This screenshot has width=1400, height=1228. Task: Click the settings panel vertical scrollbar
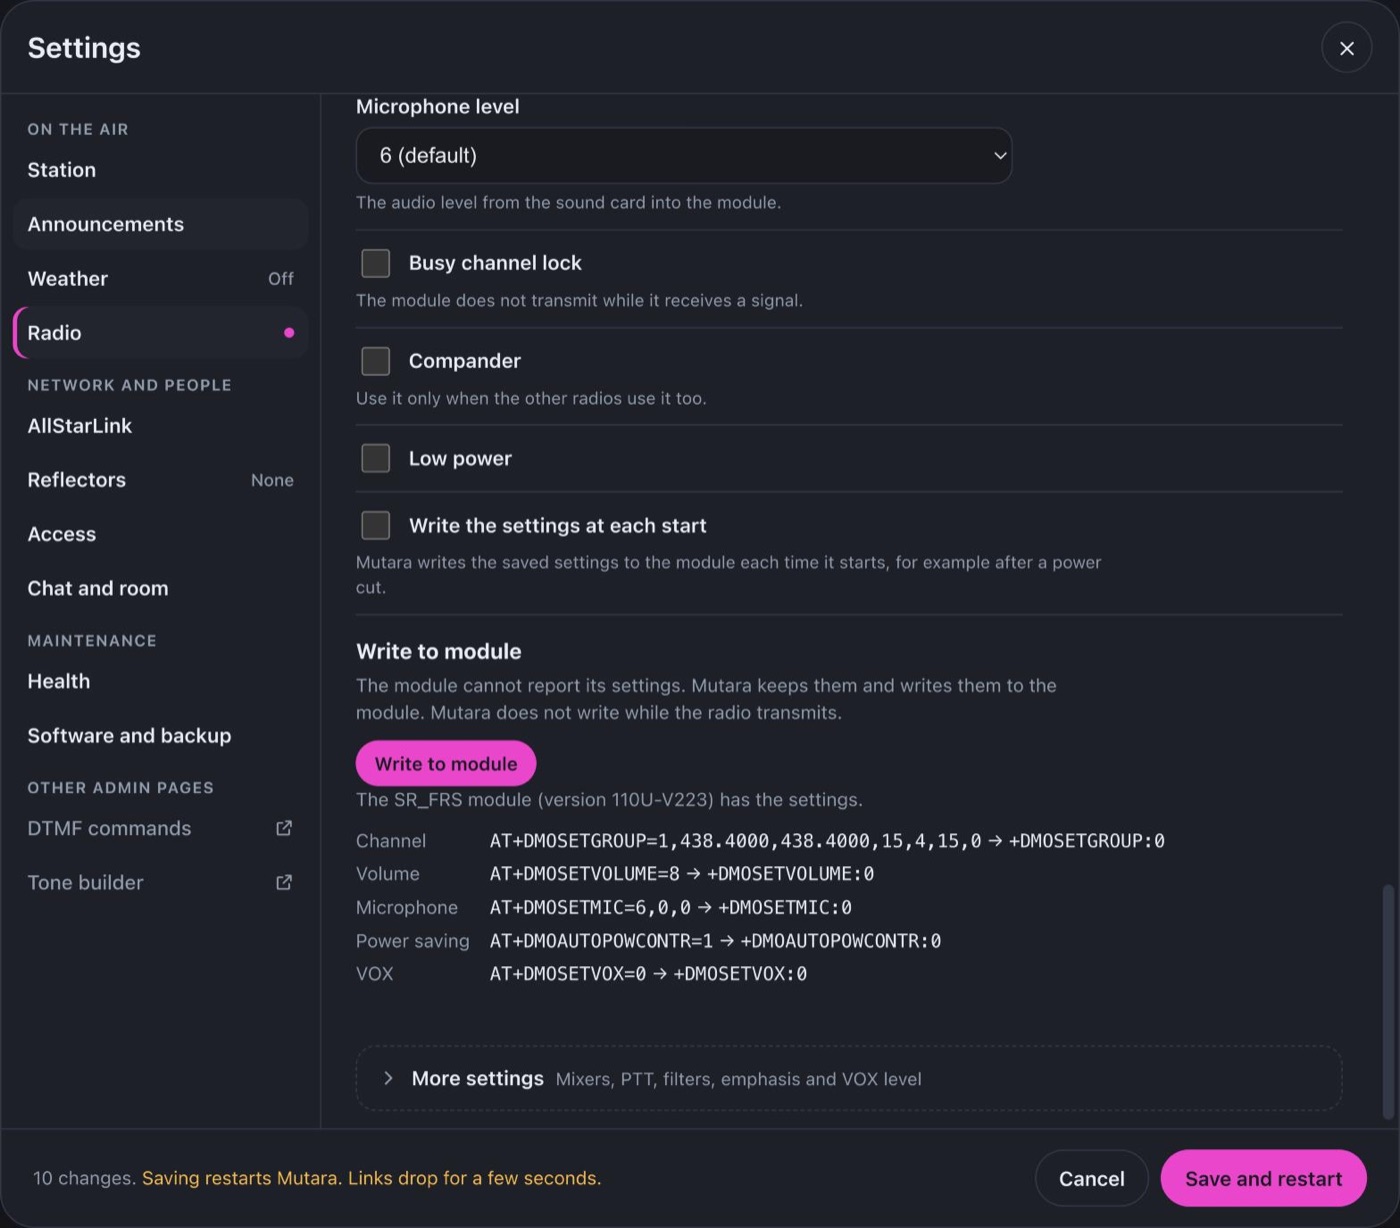tap(1387, 1000)
